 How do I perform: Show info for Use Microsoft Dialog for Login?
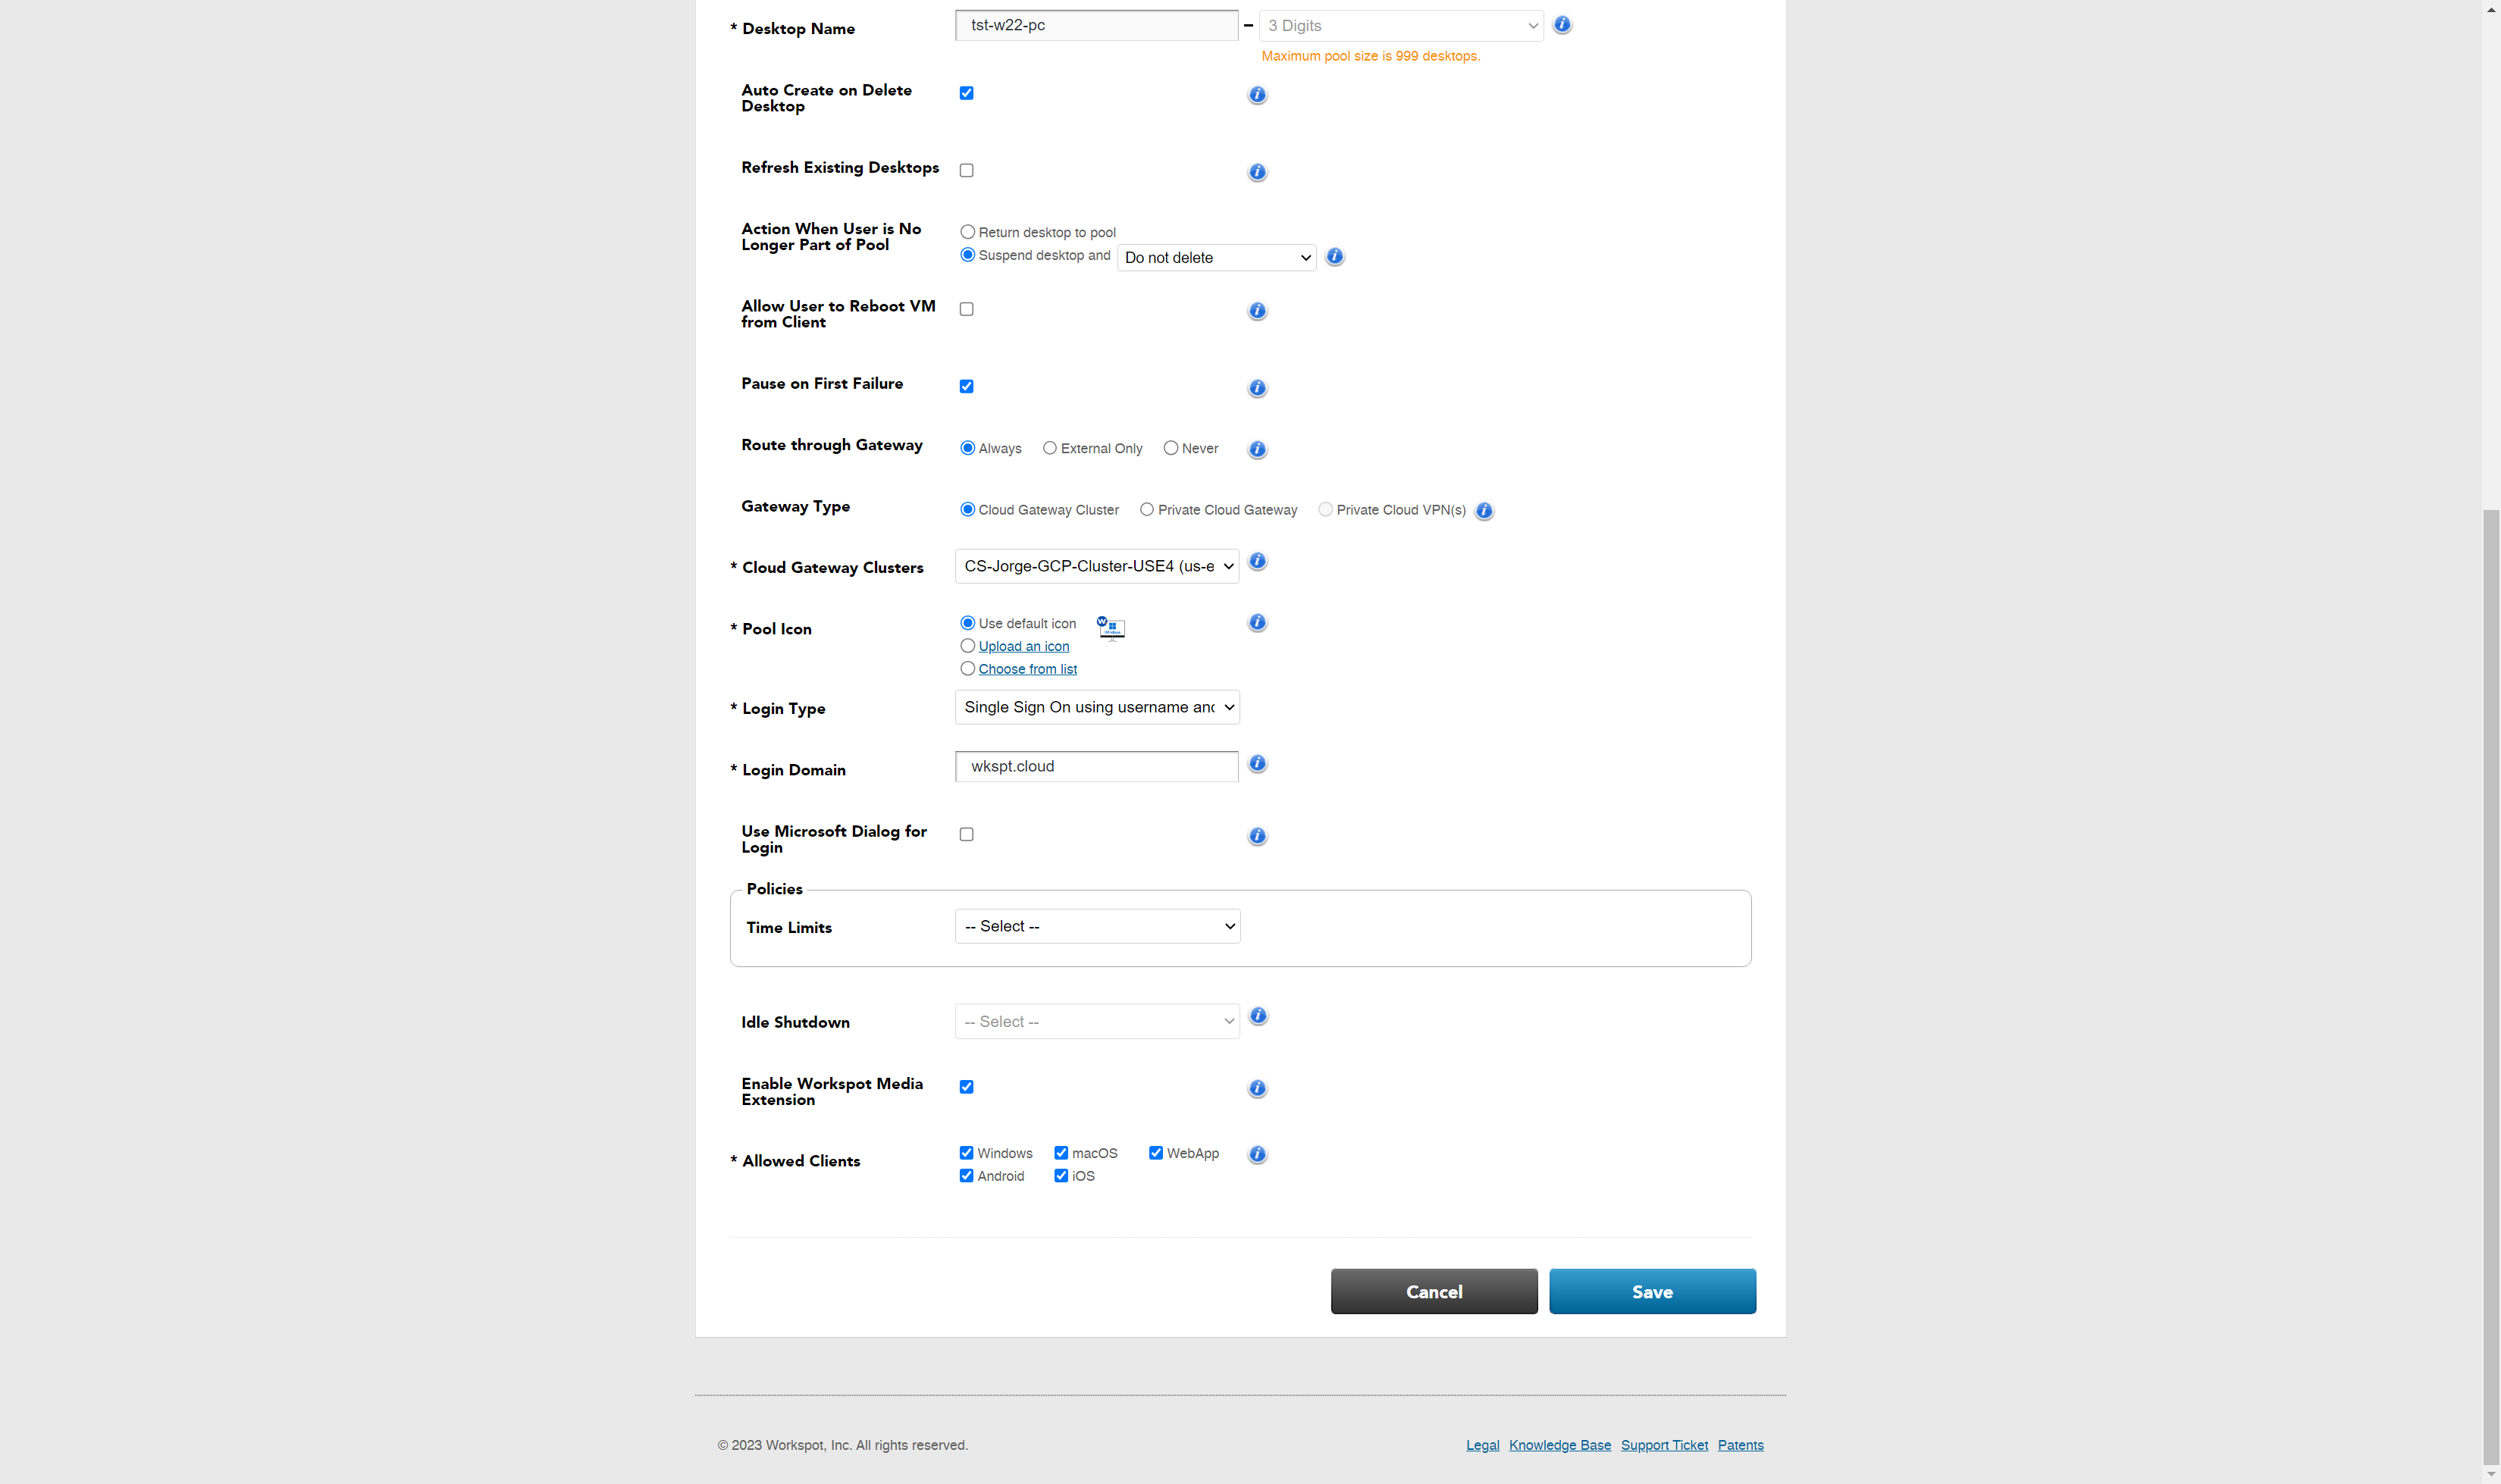pyautogui.click(x=1257, y=836)
